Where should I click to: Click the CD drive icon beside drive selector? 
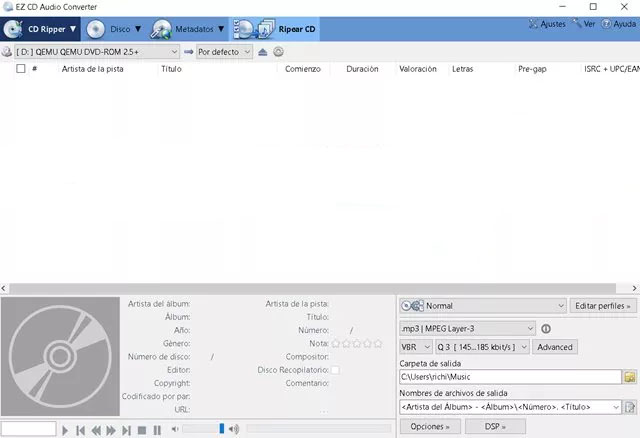tap(7, 52)
